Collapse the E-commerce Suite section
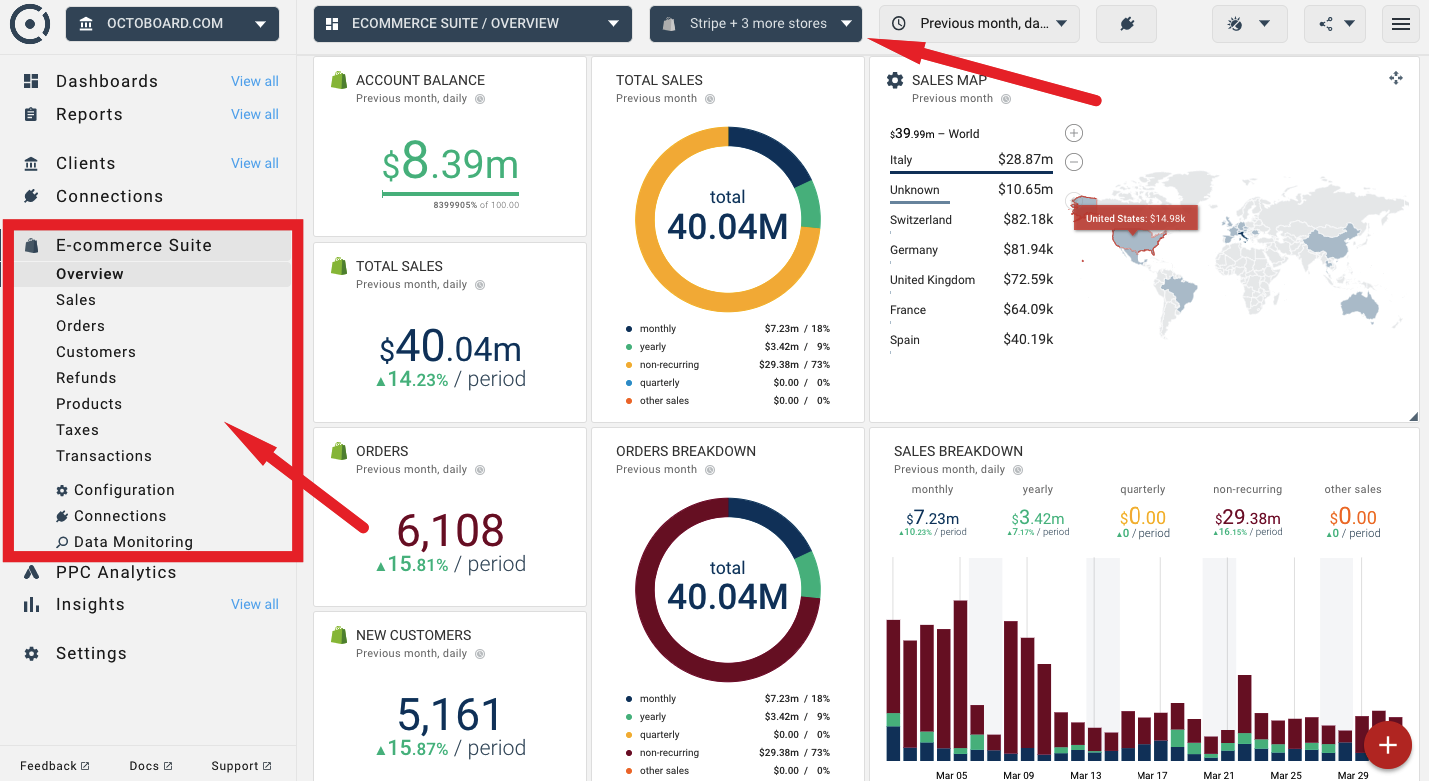This screenshot has width=1429, height=781. [x=134, y=245]
